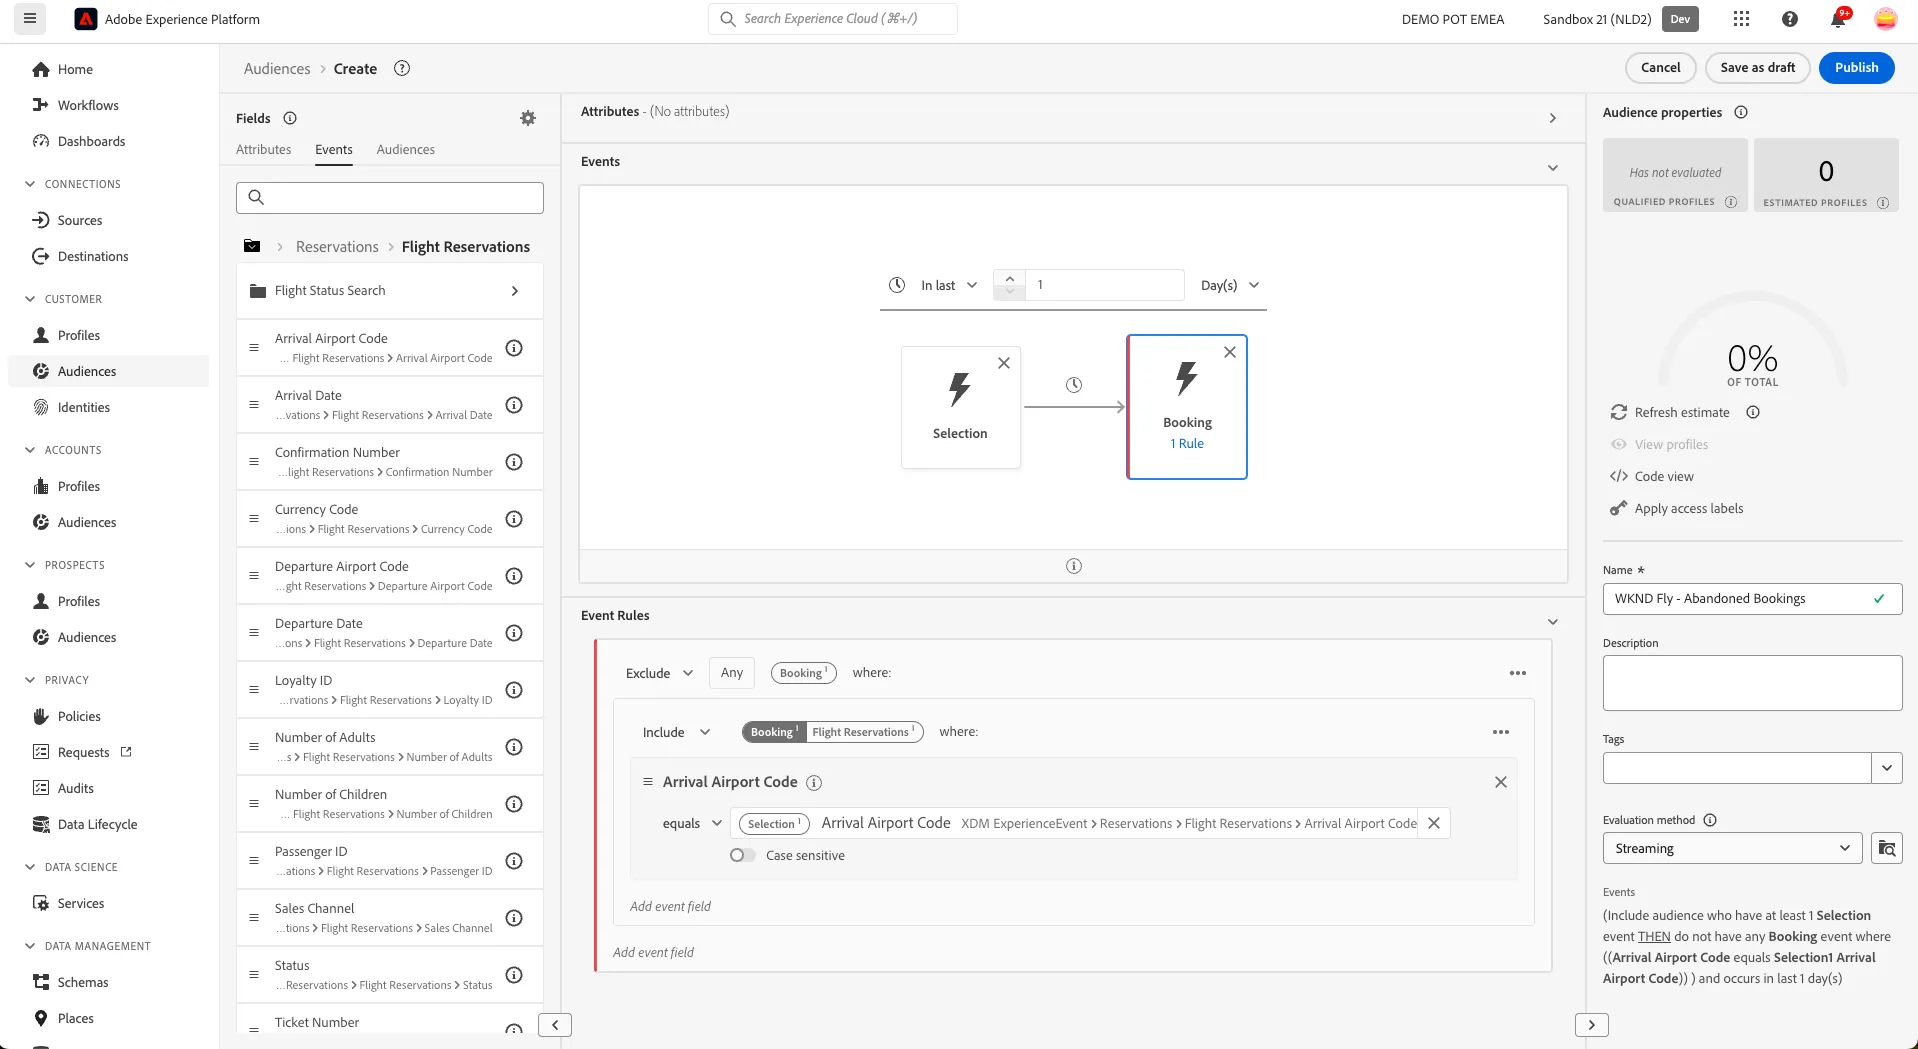Open the equals operator dropdown

[x=692, y=823]
